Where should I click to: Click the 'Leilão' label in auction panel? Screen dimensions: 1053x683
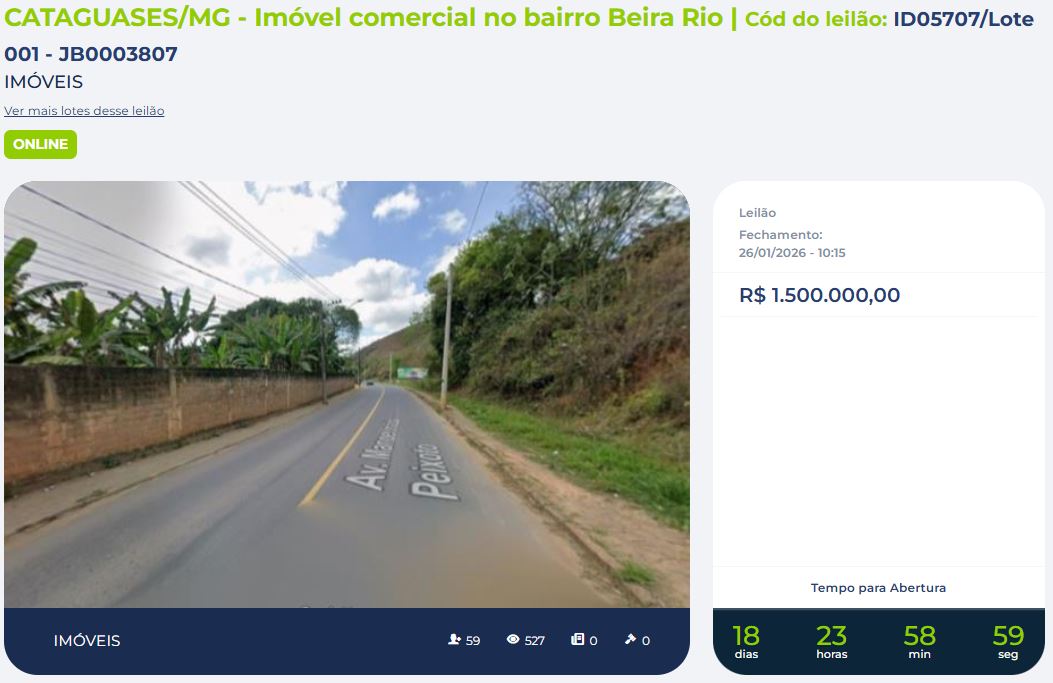(x=758, y=213)
